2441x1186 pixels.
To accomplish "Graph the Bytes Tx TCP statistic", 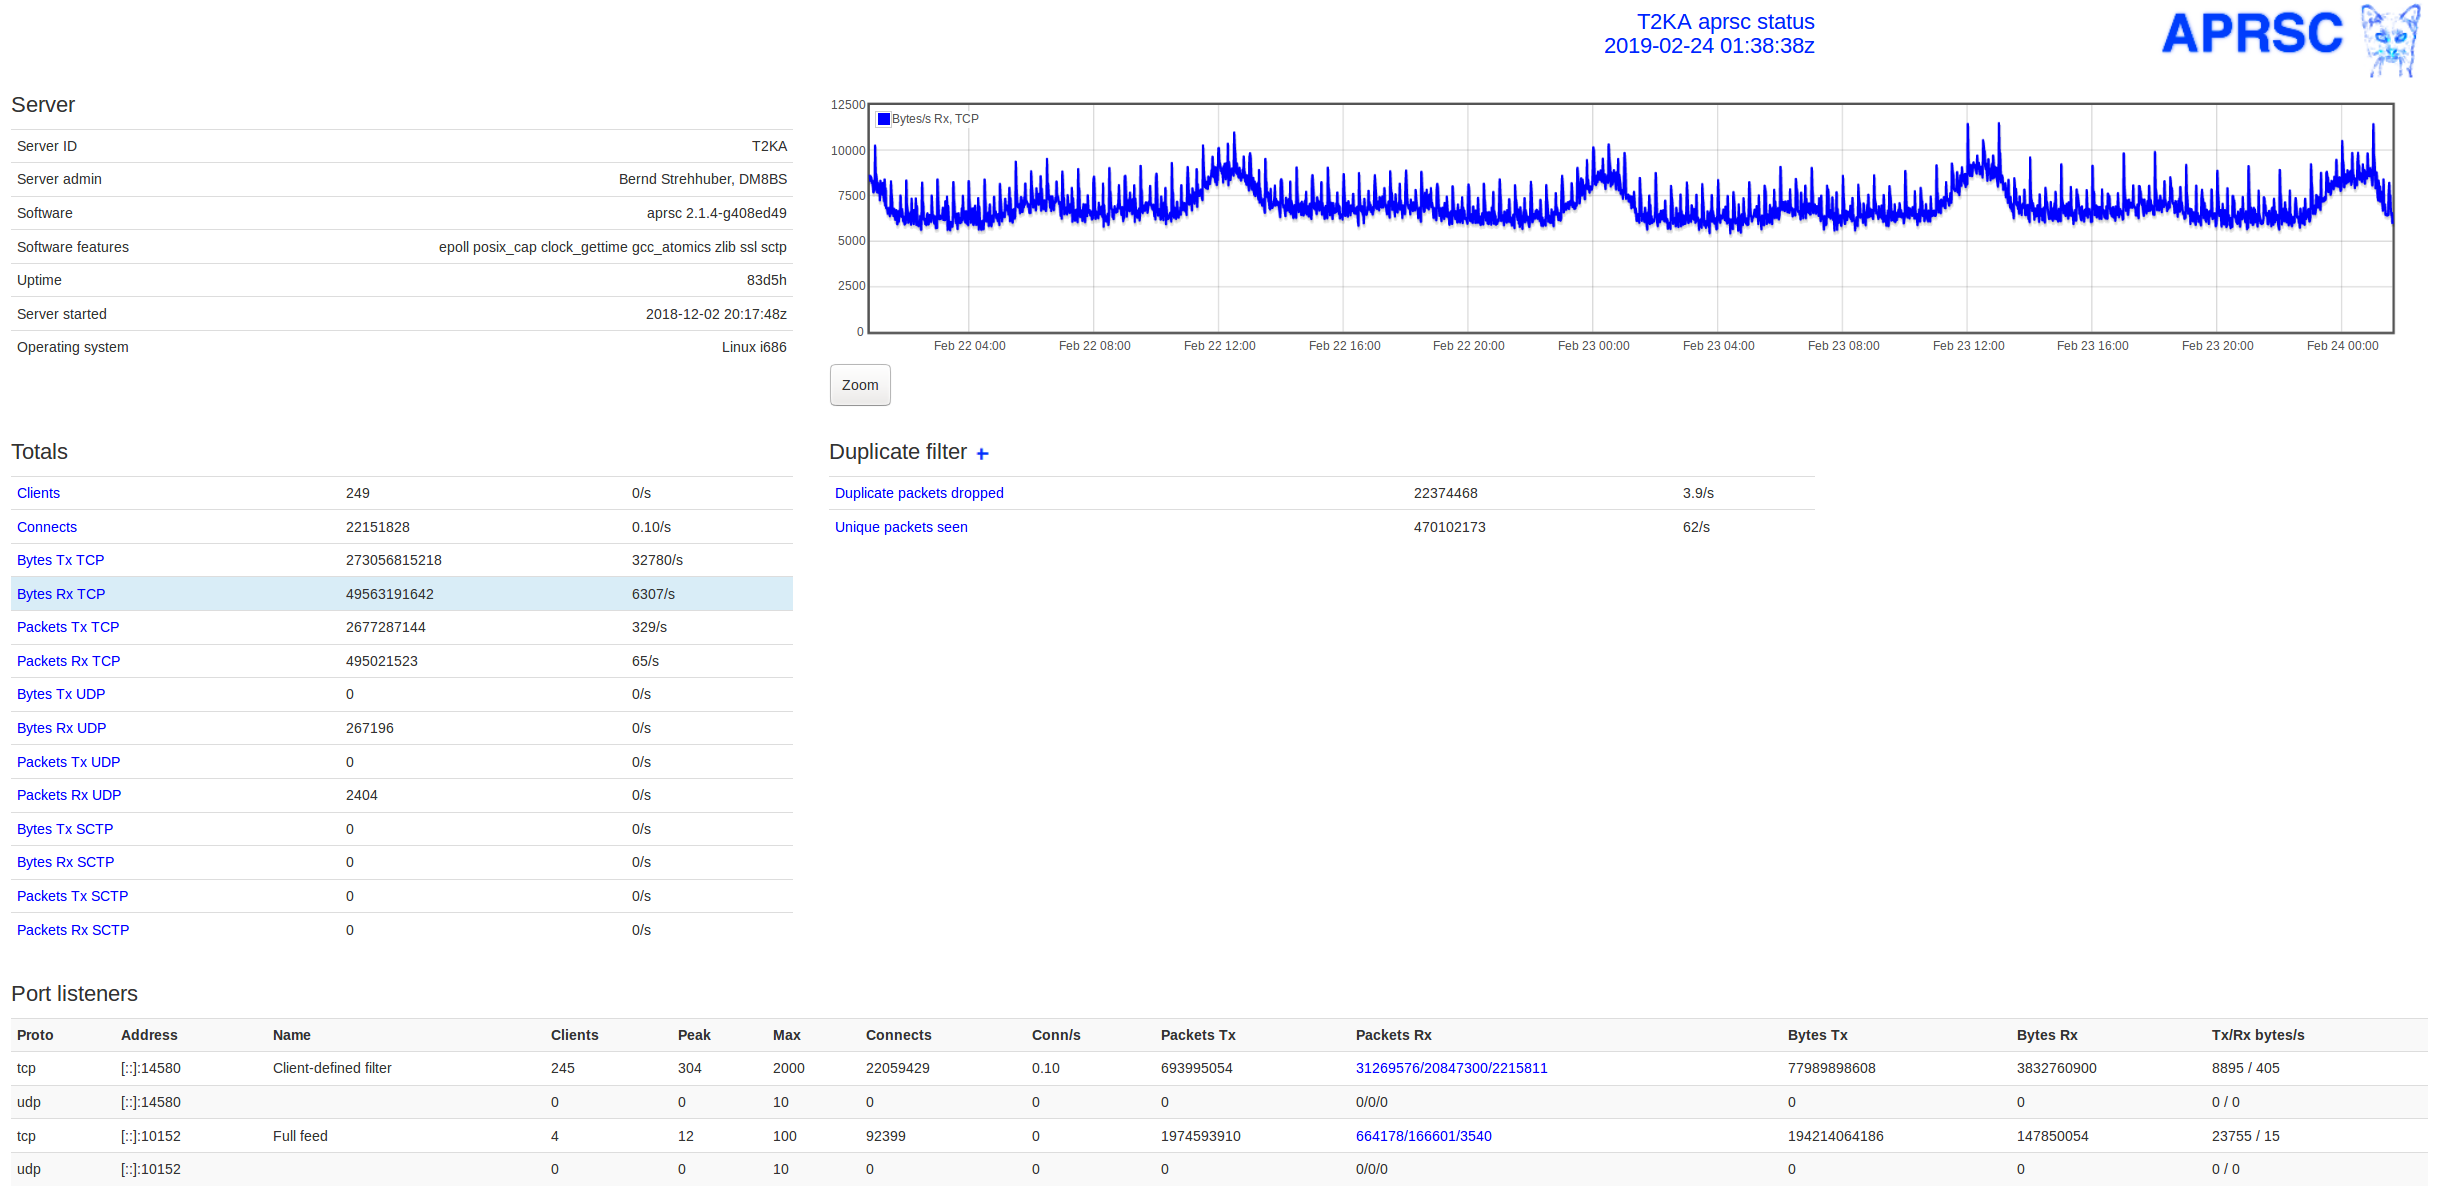I will click(x=60, y=560).
